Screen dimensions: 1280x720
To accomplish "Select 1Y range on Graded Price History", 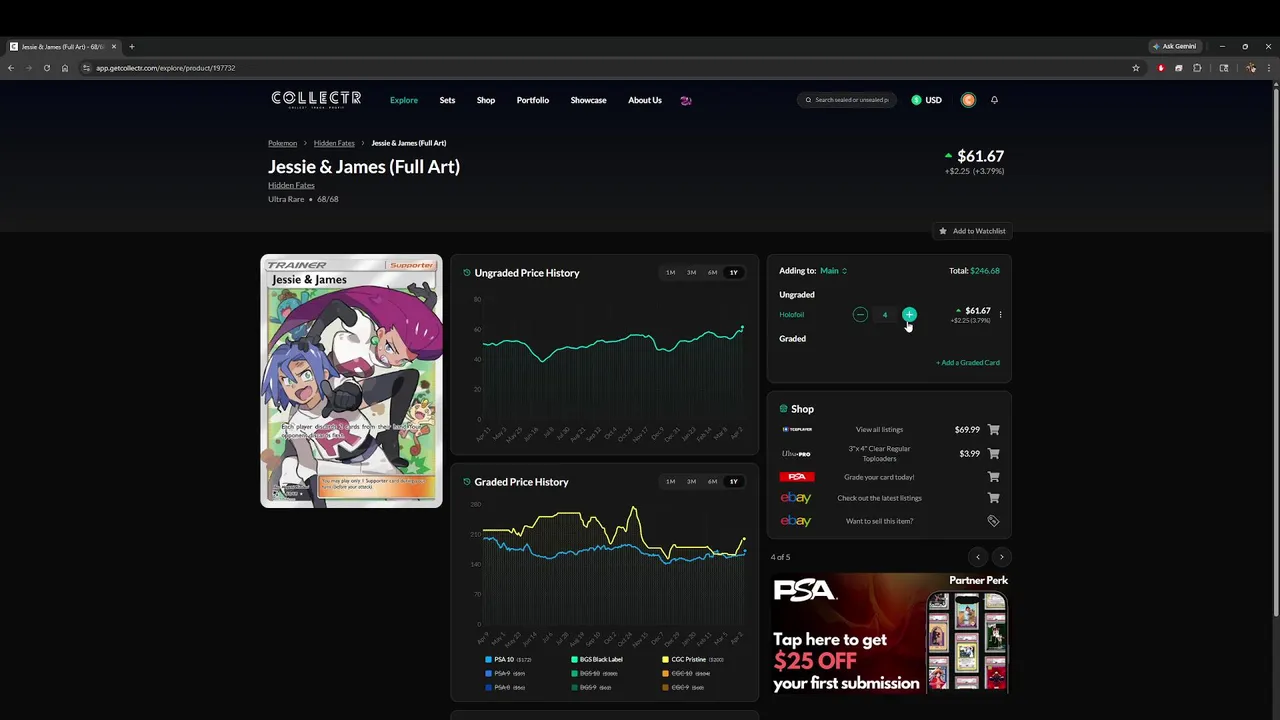I will [x=733, y=481].
